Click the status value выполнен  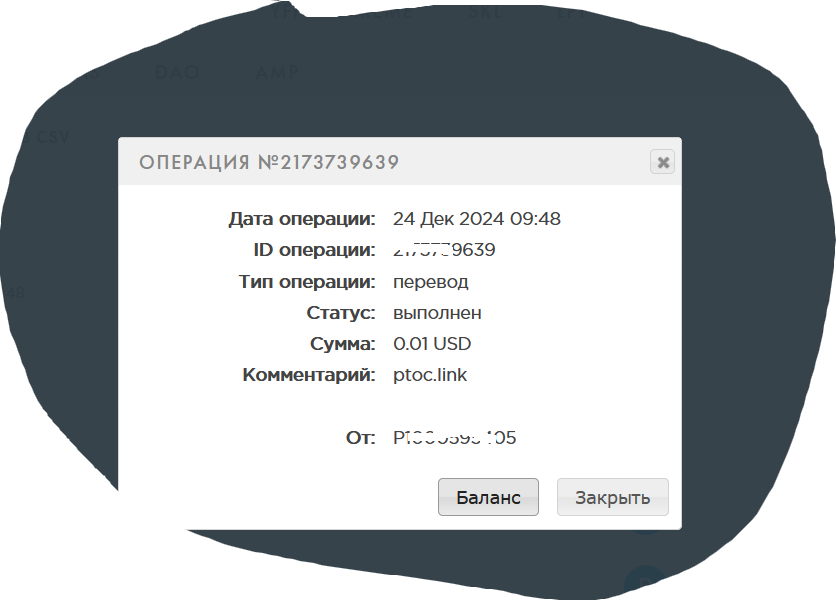(x=437, y=313)
